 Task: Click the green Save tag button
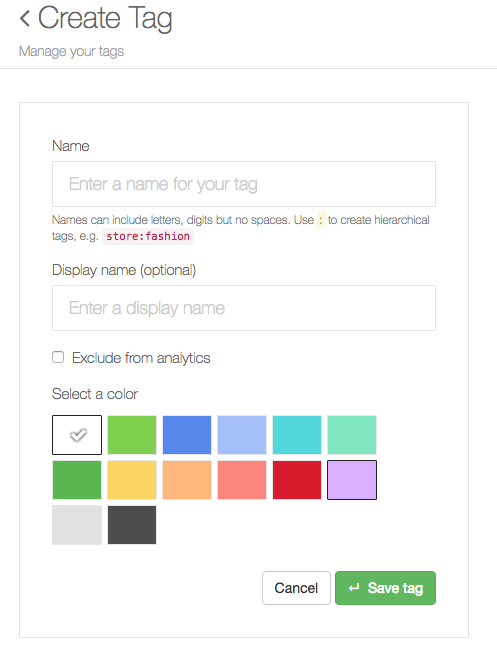pos(385,588)
